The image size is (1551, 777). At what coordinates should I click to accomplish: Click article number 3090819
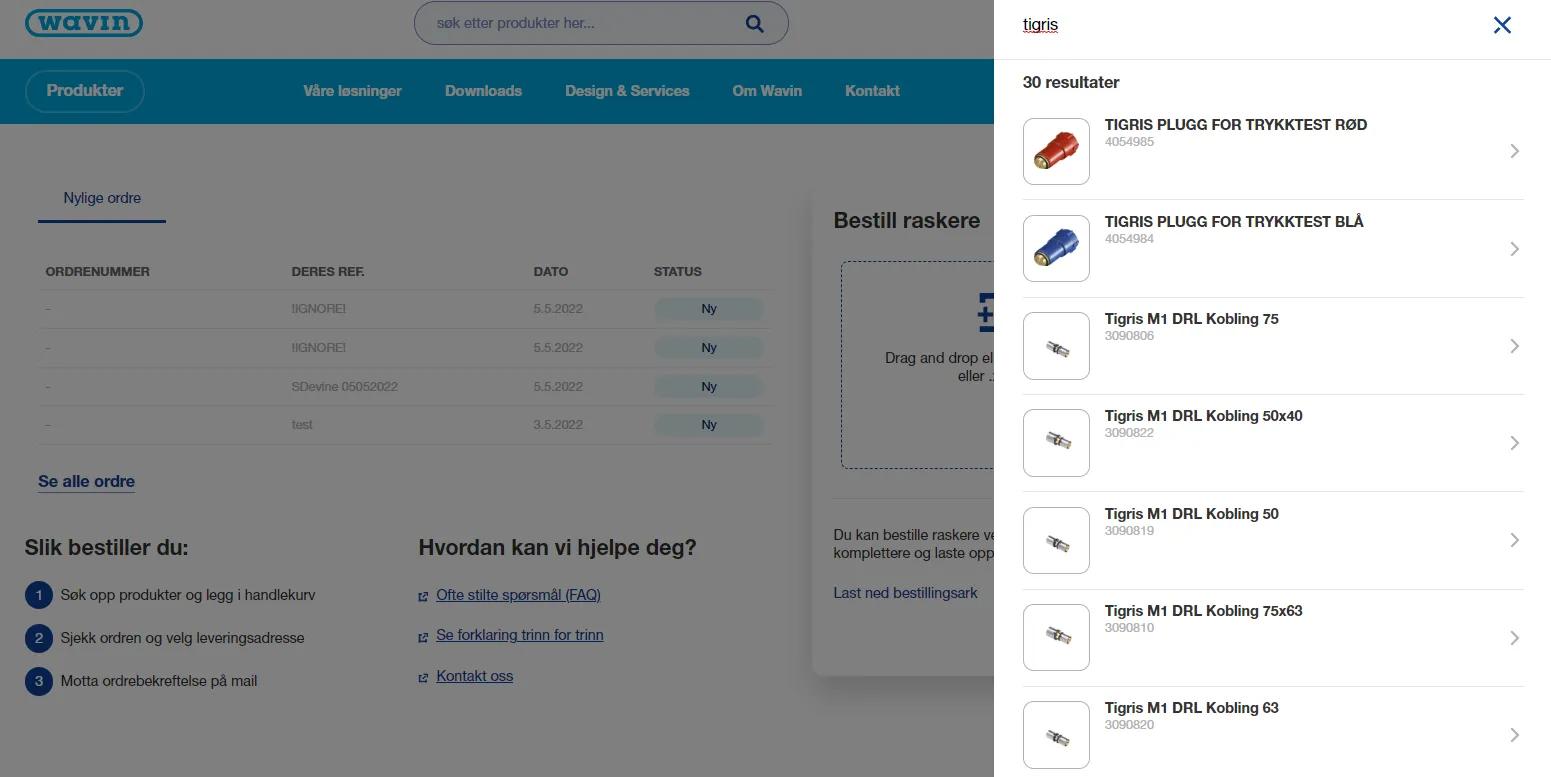coord(1129,531)
